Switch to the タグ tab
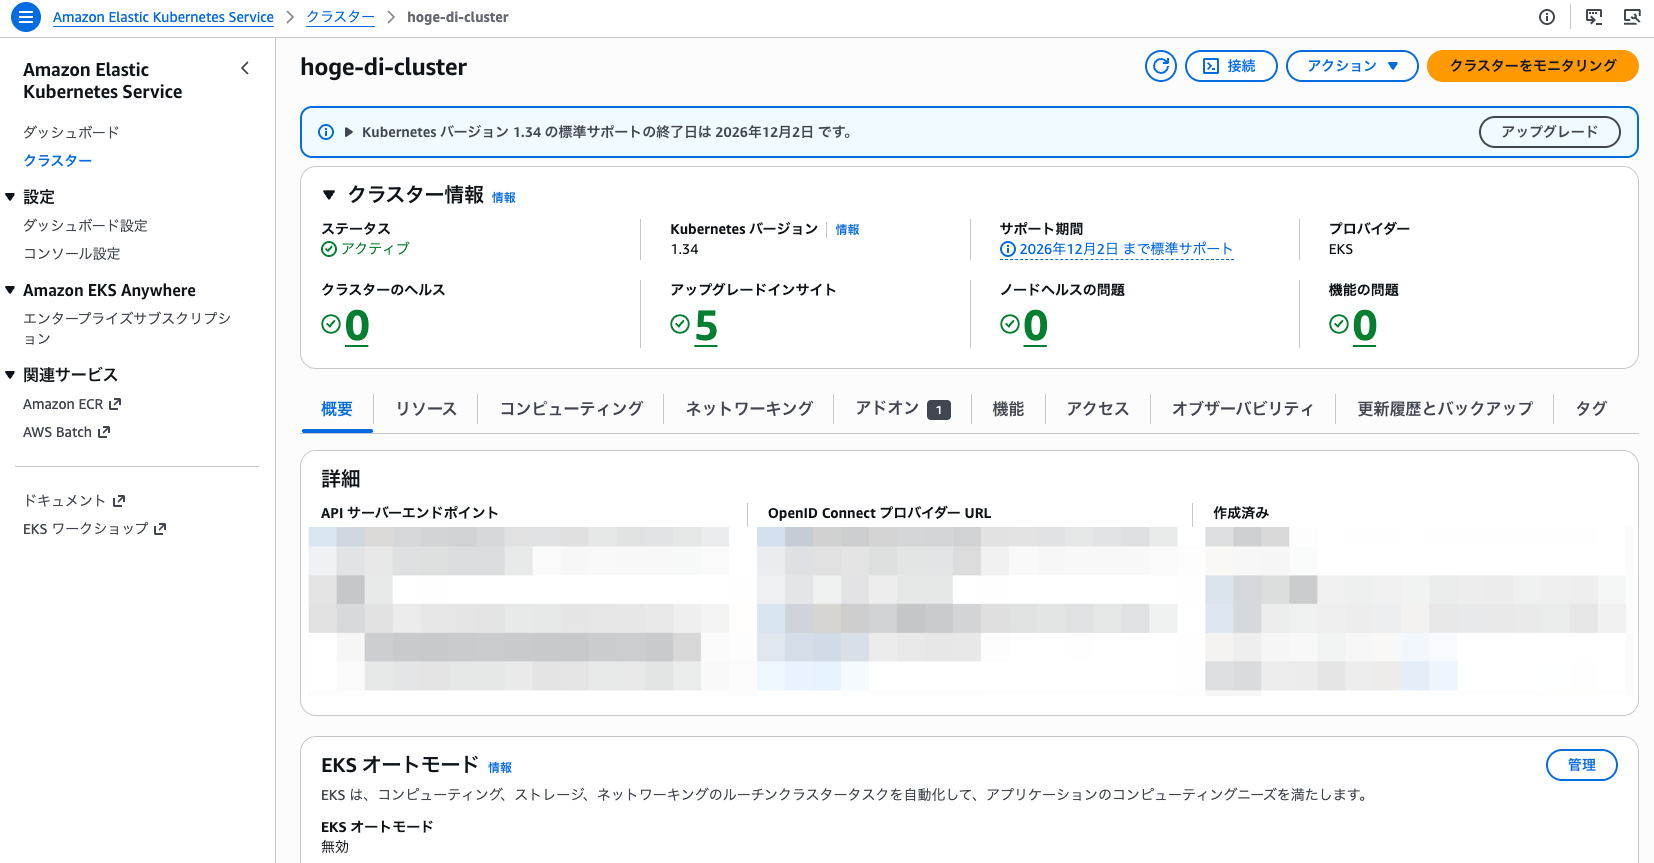Viewport: 1654px width, 863px height. point(1591,408)
